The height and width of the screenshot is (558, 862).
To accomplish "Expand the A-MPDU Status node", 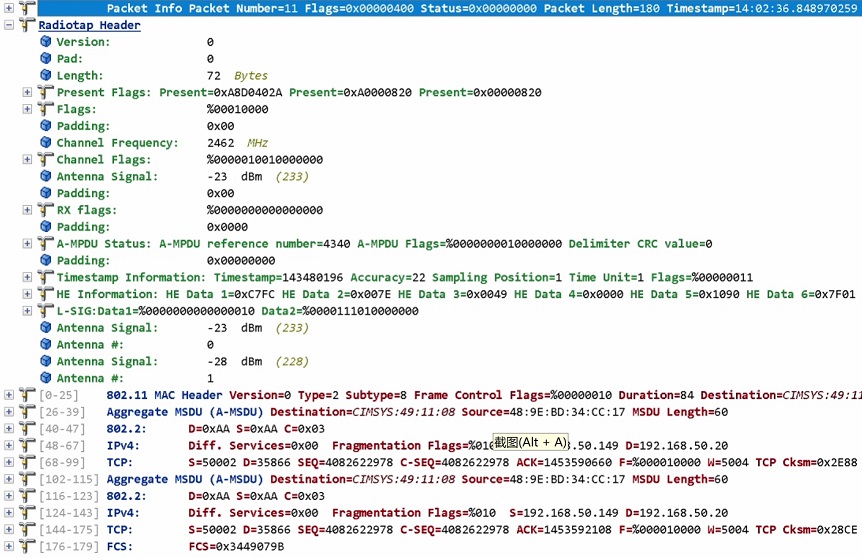I will click(x=27, y=244).
